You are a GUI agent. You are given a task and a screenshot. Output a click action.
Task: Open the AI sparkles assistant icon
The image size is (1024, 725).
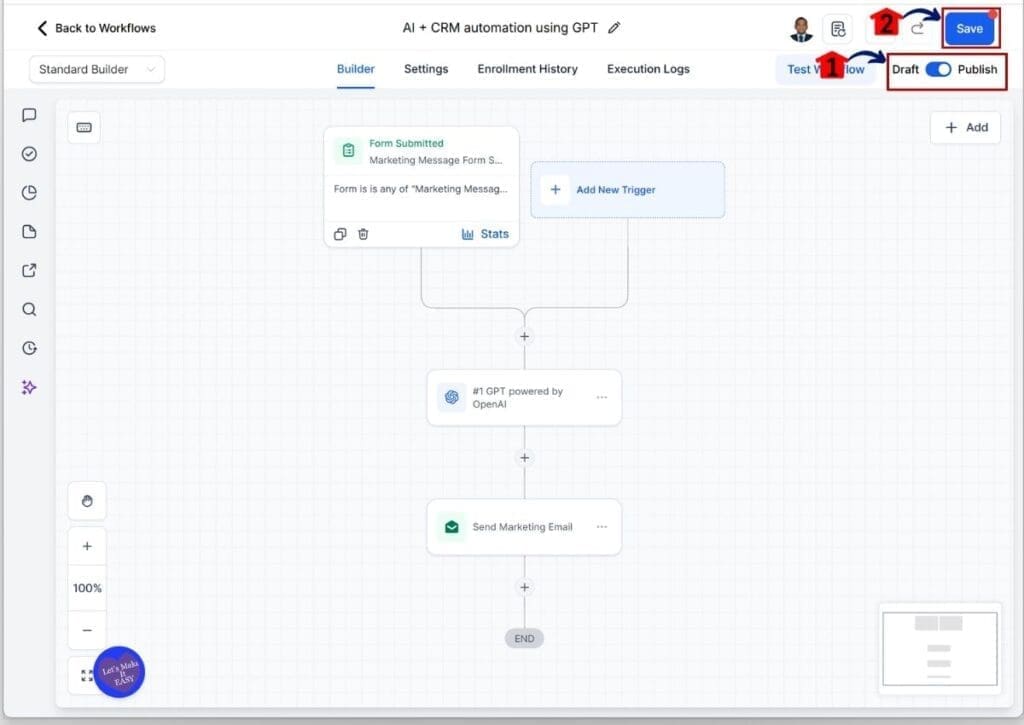click(29, 387)
